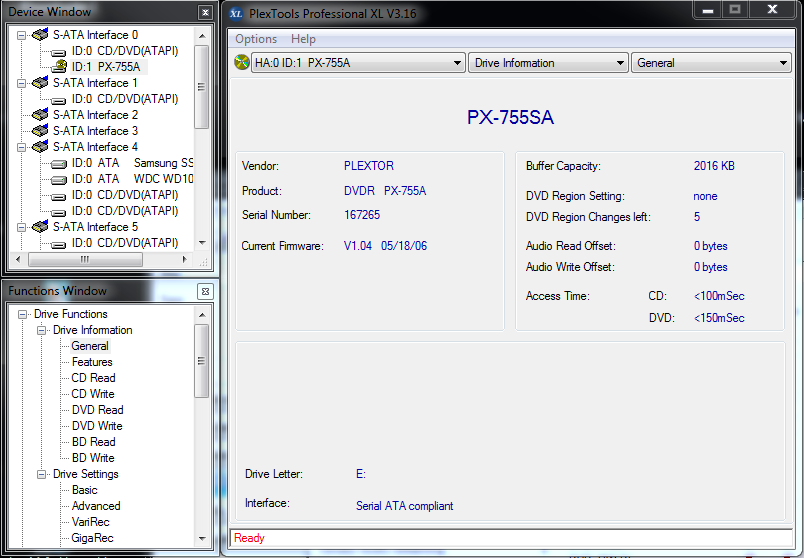Select WDC WD10 ATA device row
This screenshot has width=804, height=558.
tap(132, 179)
